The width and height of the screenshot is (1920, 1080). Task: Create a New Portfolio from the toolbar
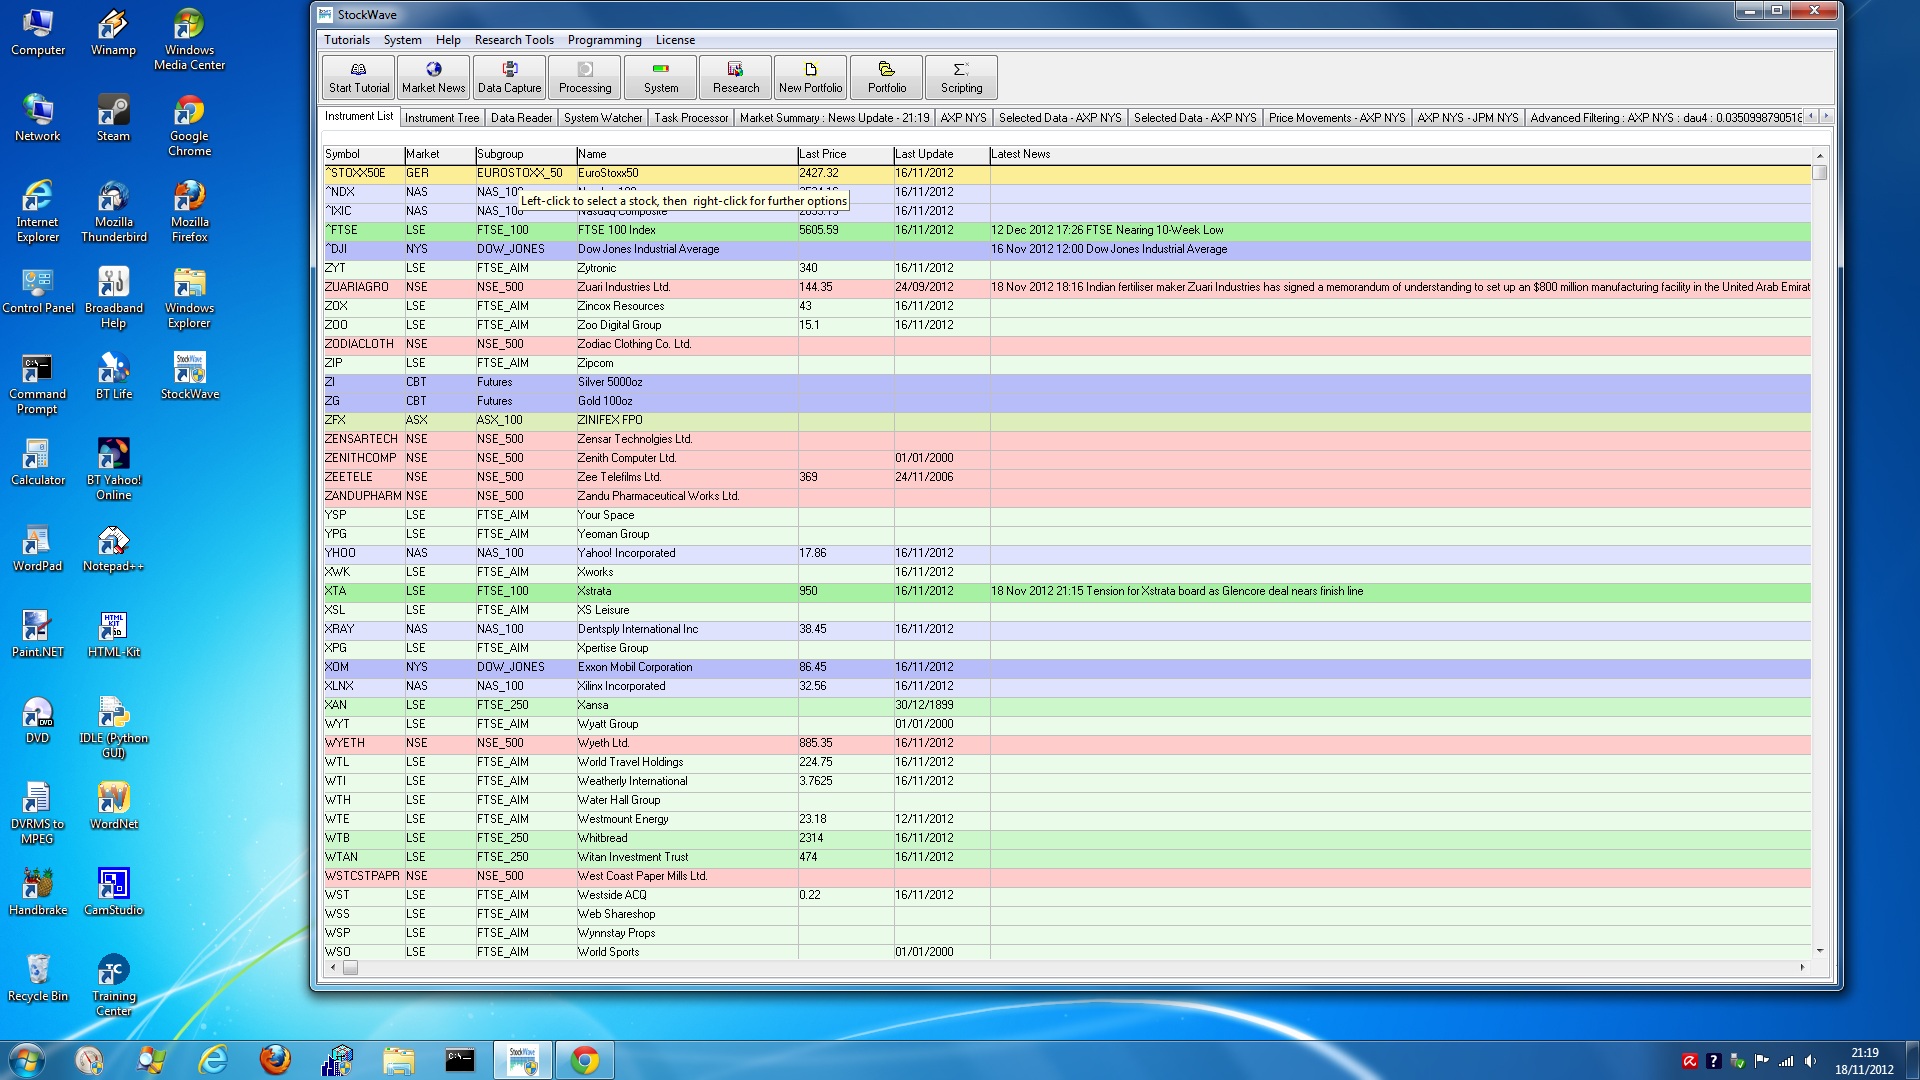click(810, 77)
